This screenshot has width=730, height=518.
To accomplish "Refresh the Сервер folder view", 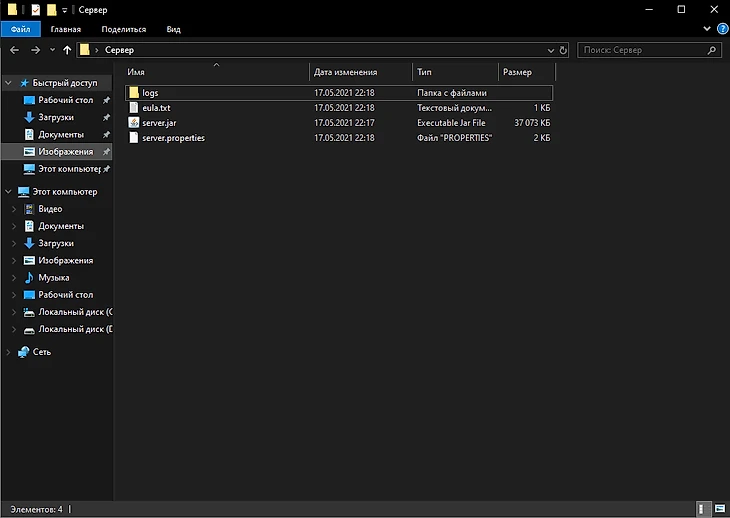I will pyautogui.click(x=564, y=49).
